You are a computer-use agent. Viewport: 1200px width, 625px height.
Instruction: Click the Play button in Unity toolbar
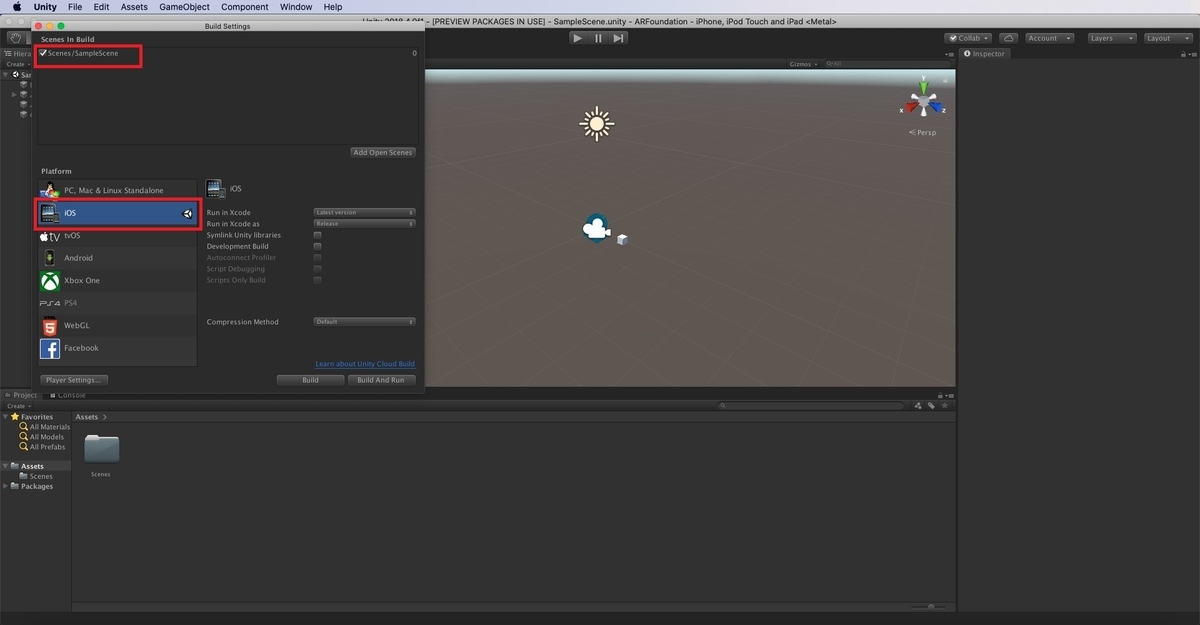click(x=578, y=38)
